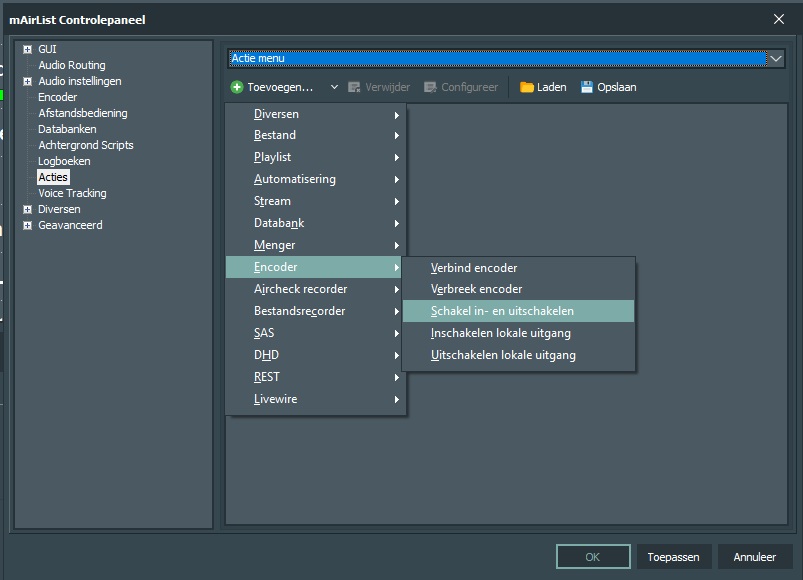The height and width of the screenshot is (580, 803).
Task: Click the Verwijder delete icon
Action: click(x=354, y=87)
